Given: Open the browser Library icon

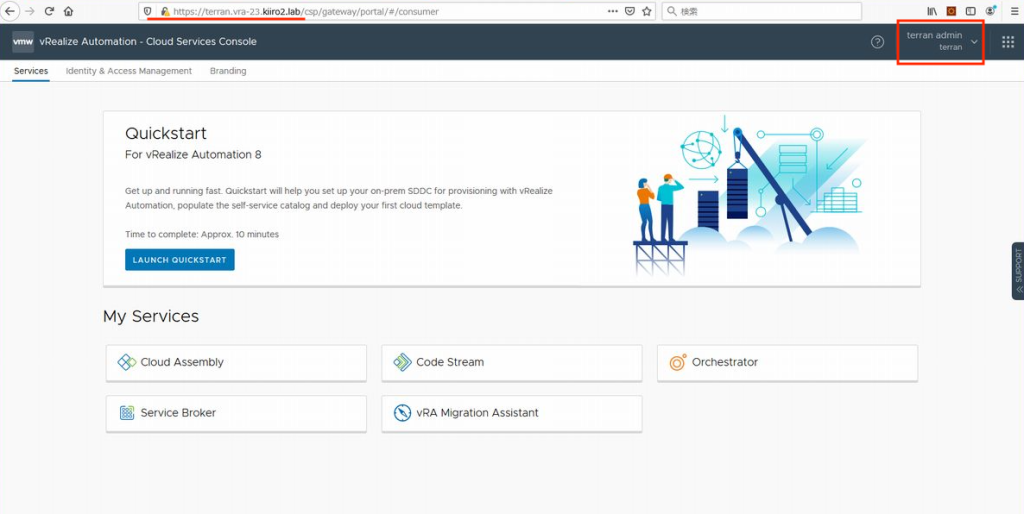Looking at the screenshot, I should pos(932,11).
